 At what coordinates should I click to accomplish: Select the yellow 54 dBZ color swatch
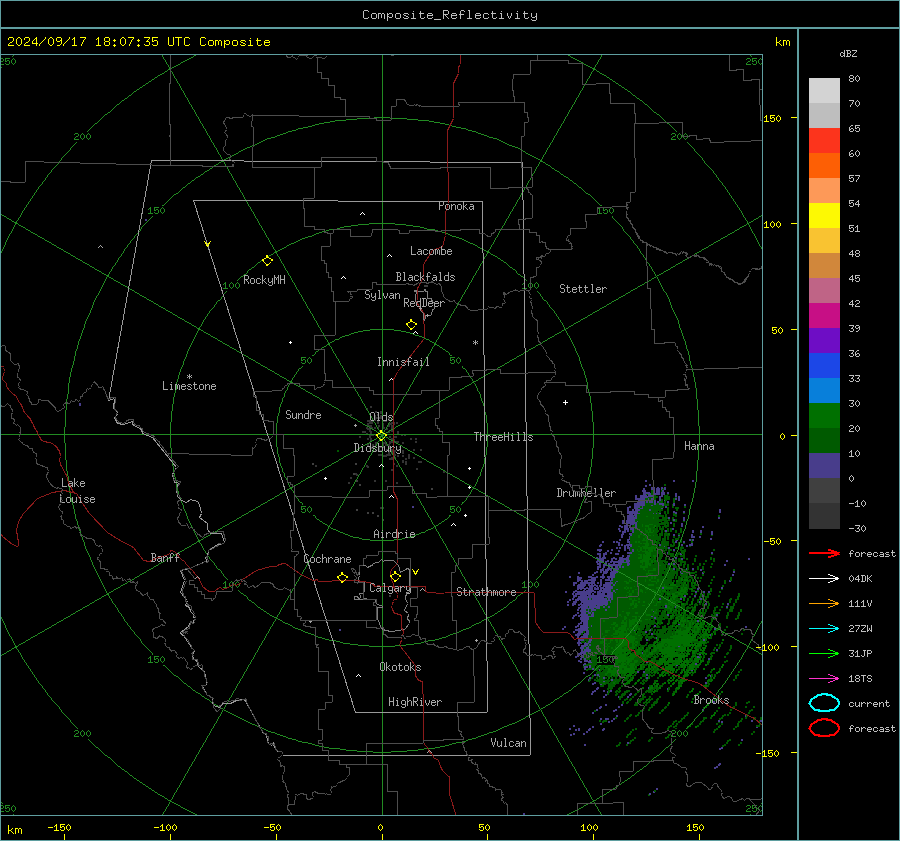coord(824,216)
